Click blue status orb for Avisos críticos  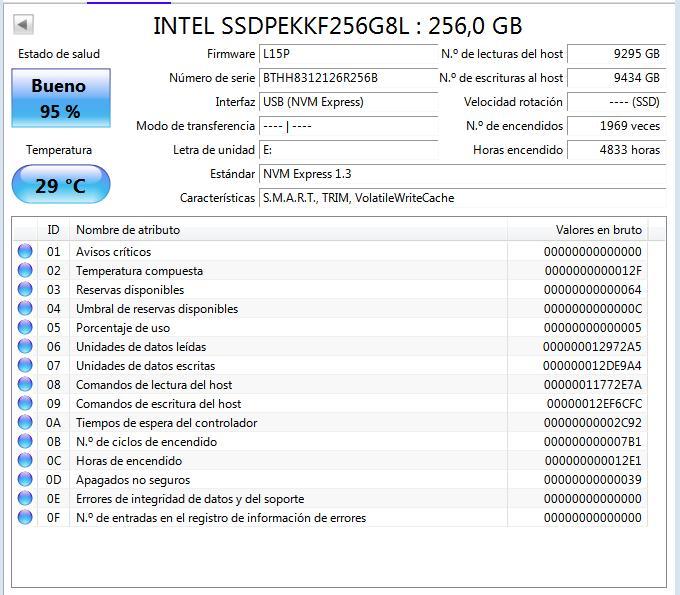tap(25, 252)
